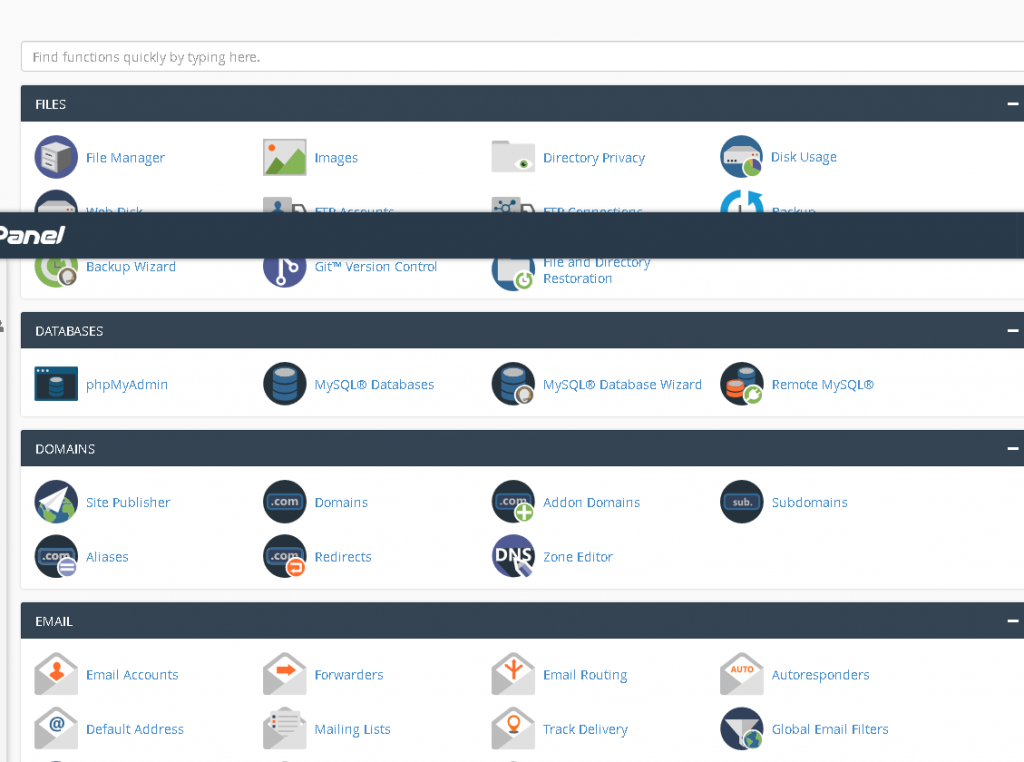1024x762 pixels.
Task: Follow the 'Git™ Version Control' text link
Action: (x=376, y=266)
